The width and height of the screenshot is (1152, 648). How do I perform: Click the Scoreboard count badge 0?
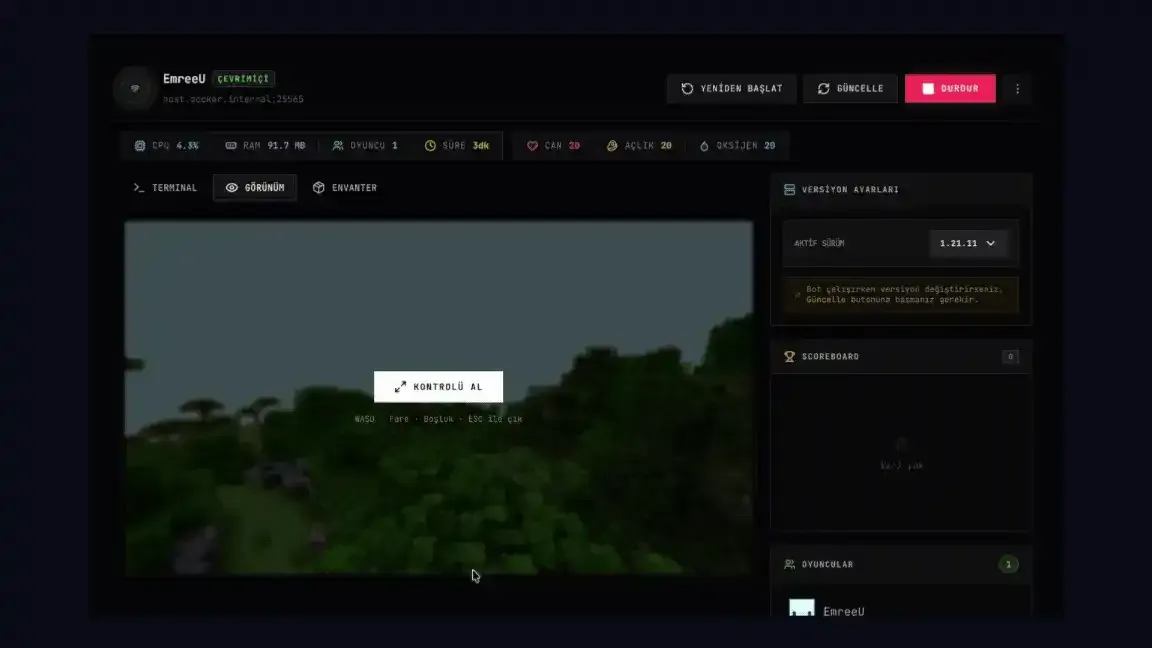pyautogui.click(x=1010, y=356)
